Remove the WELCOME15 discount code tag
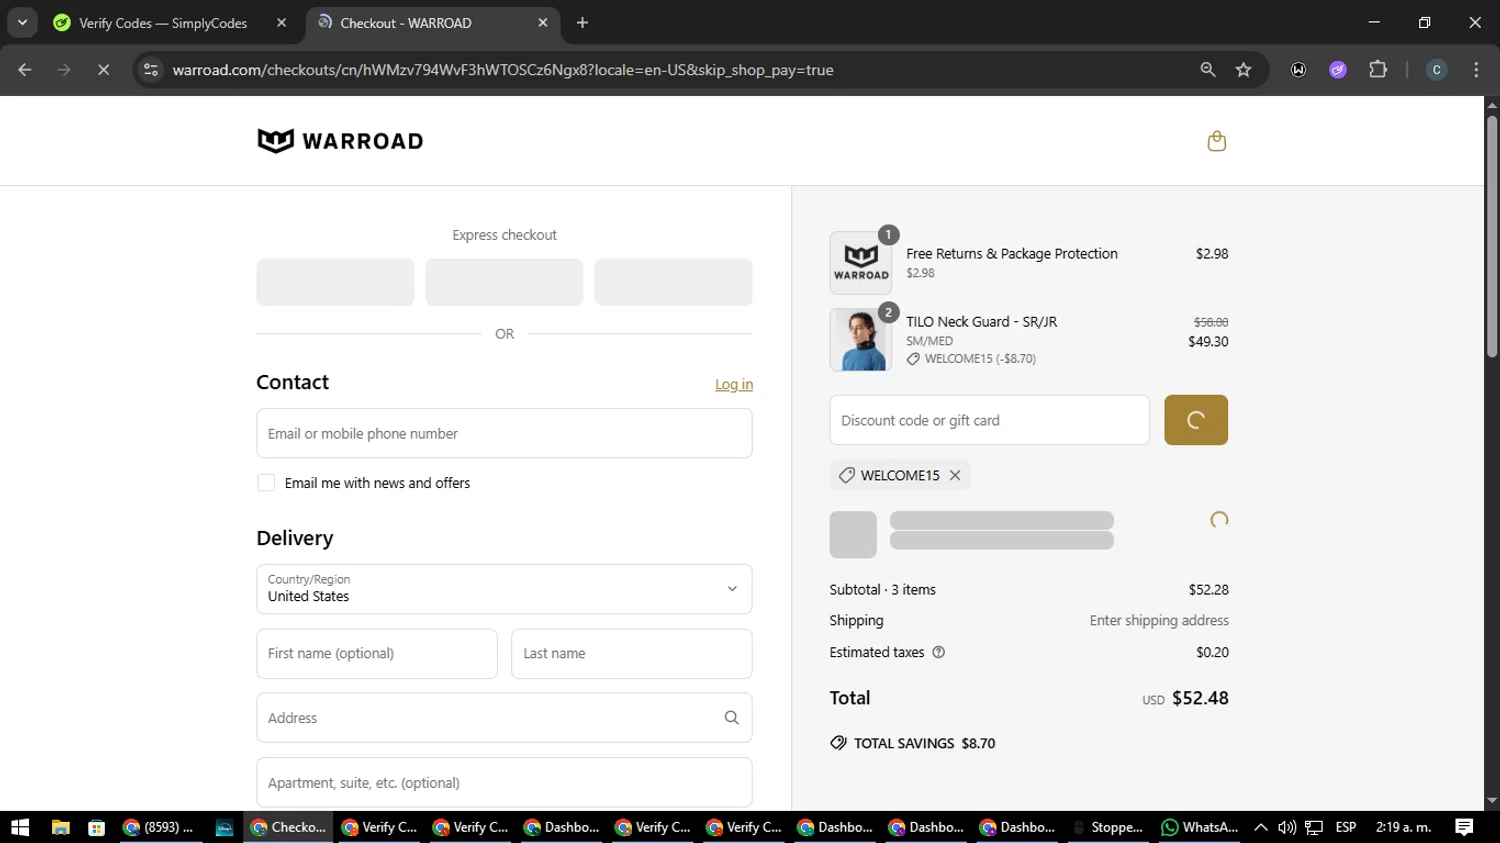 pyautogui.click(x=955, y=475)
